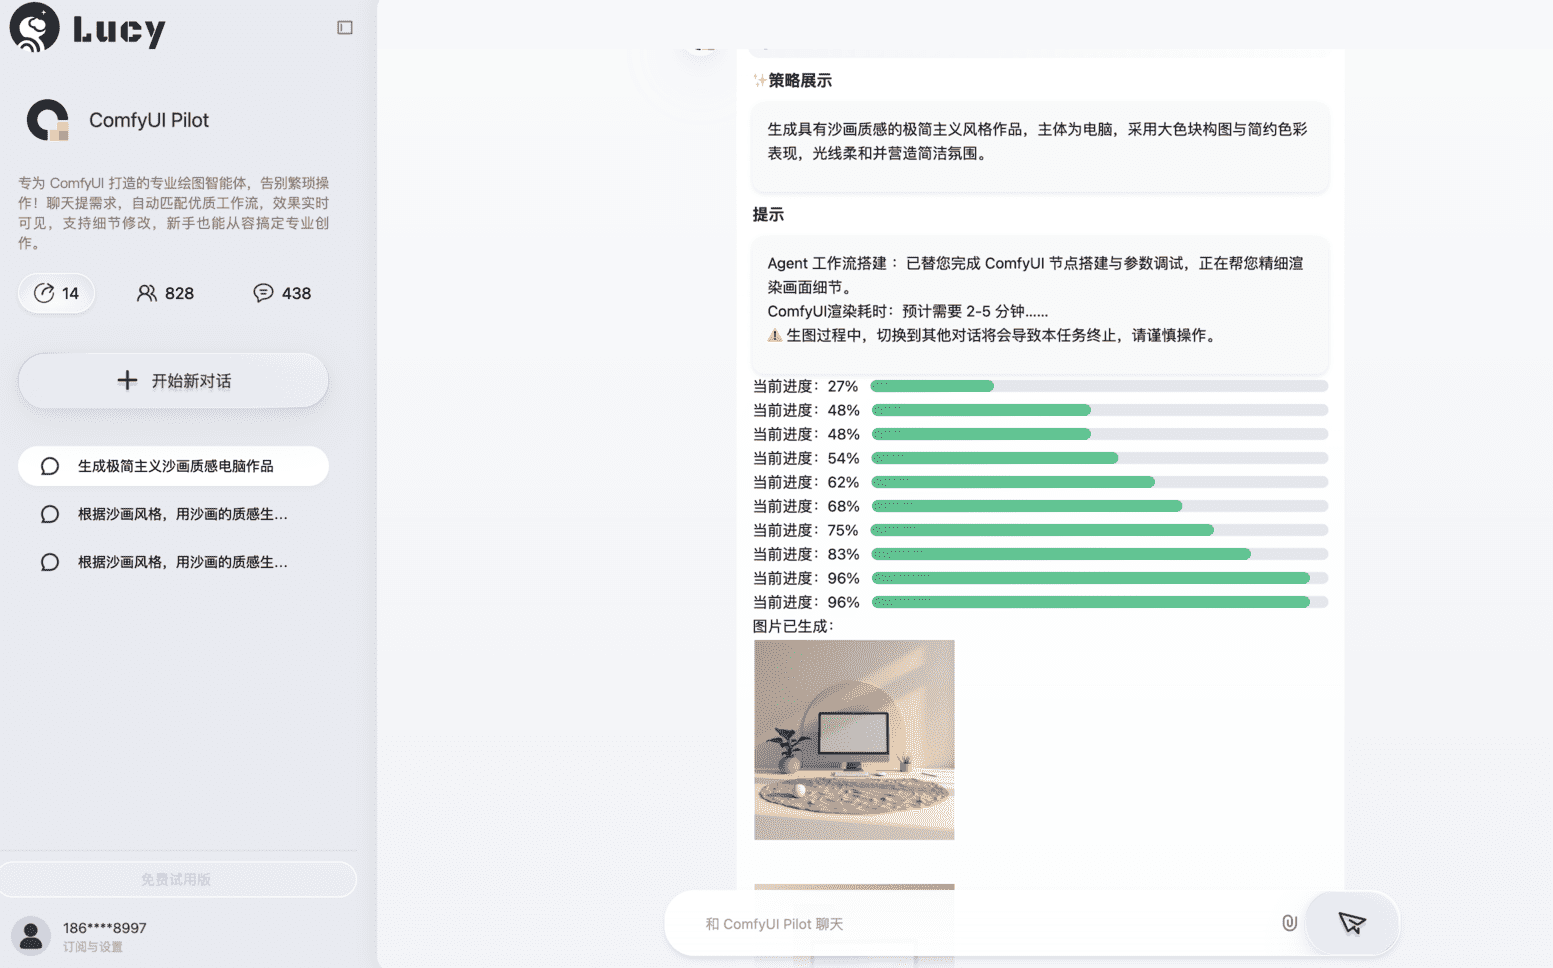1553x968 pixels.
Task: Click the 75% progress bar
Action: 1099,530
